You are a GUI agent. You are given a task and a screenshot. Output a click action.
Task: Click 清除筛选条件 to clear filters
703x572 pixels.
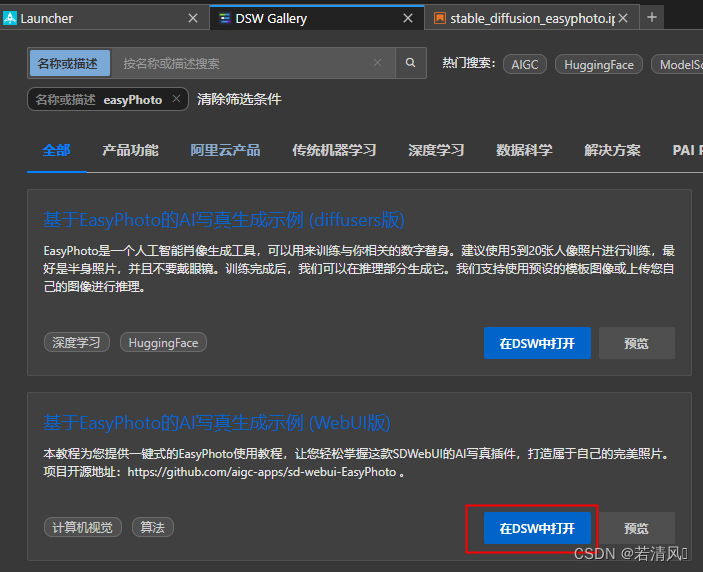[x=239, y=99]
